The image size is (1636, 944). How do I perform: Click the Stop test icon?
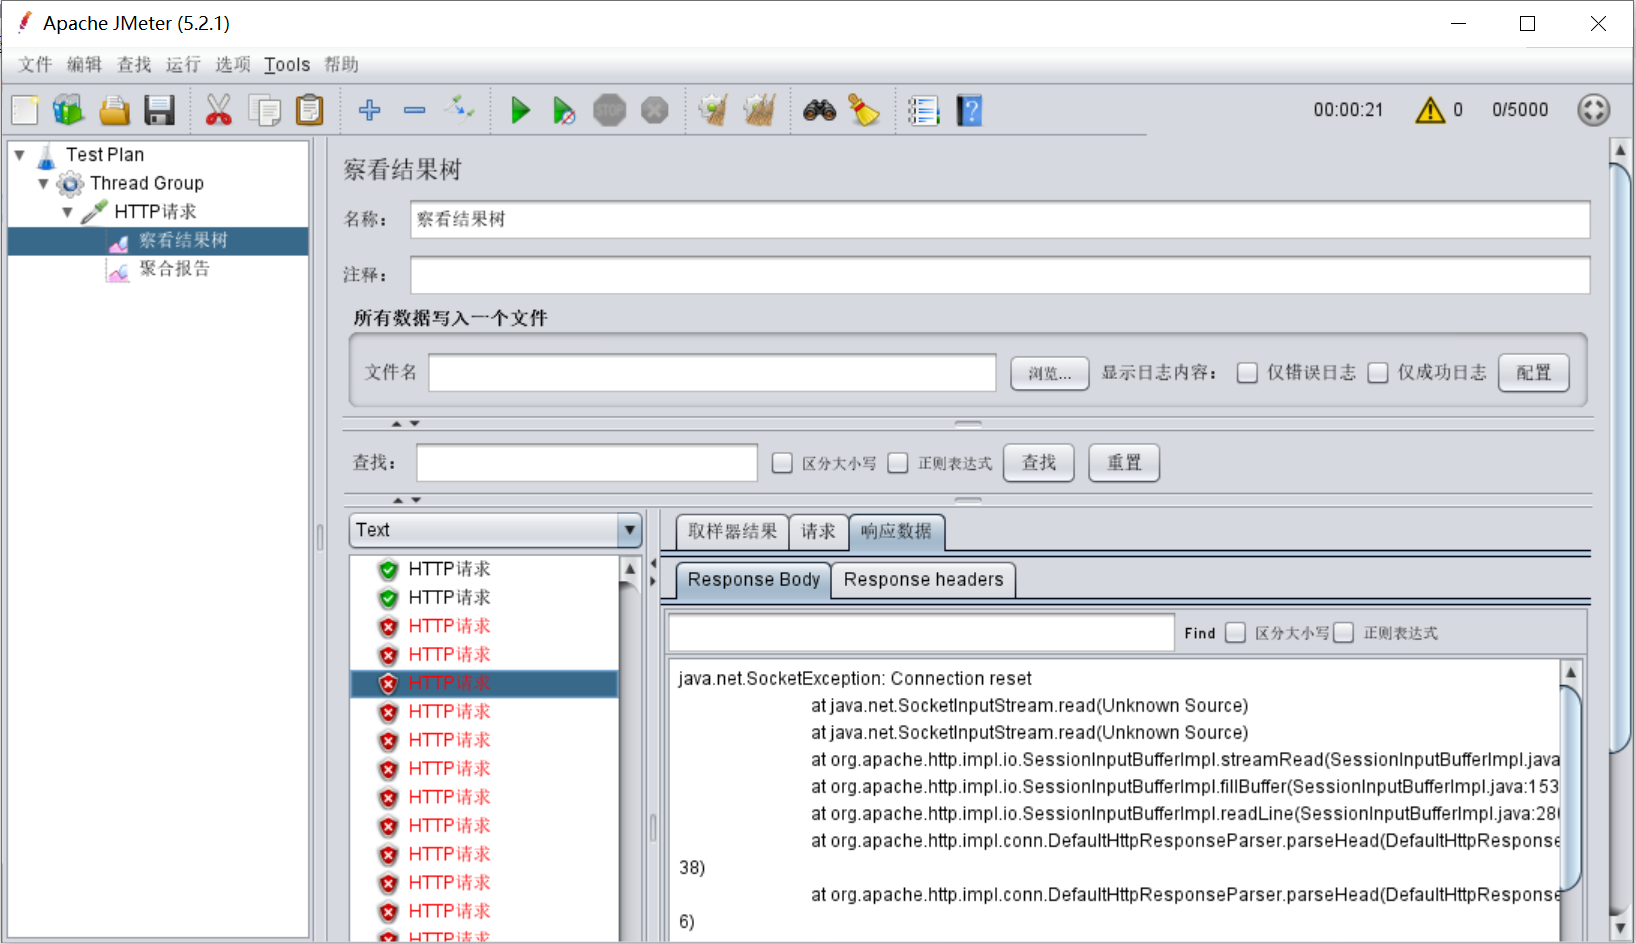(x=609, y=110)
